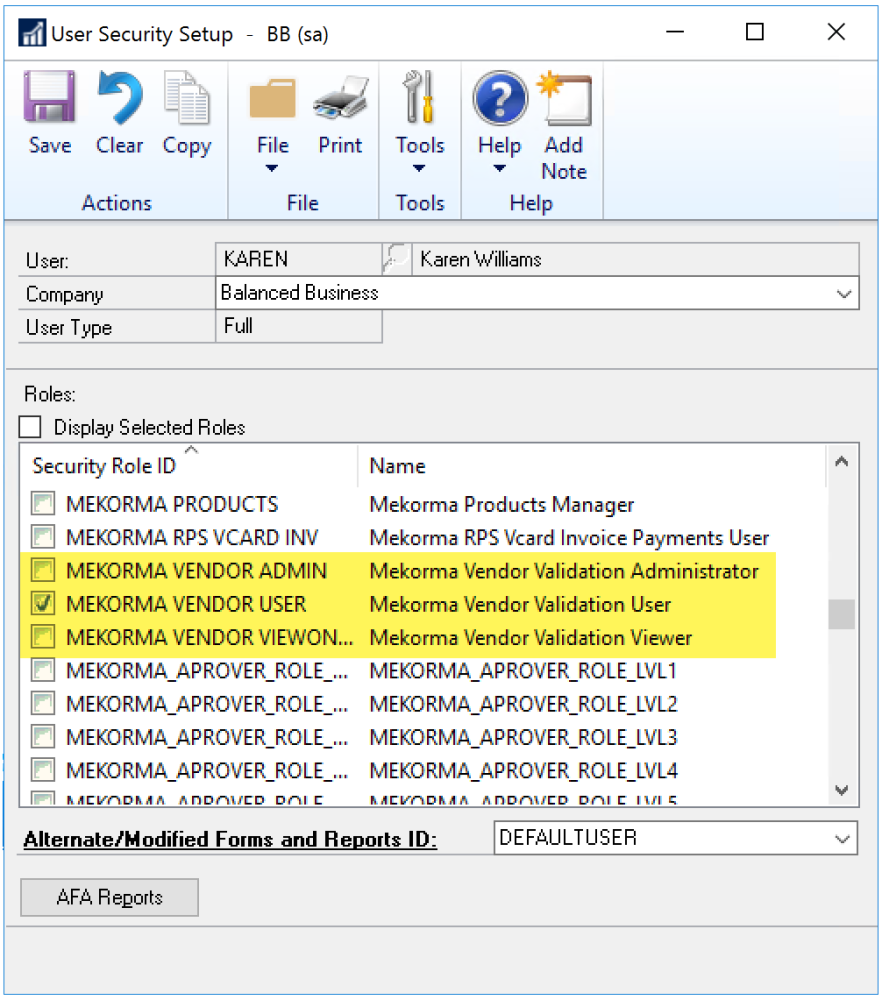882x1000 pixels.
Task: Open Alternate/Modified Forms and Reports ID link
Action: point(230,839)
